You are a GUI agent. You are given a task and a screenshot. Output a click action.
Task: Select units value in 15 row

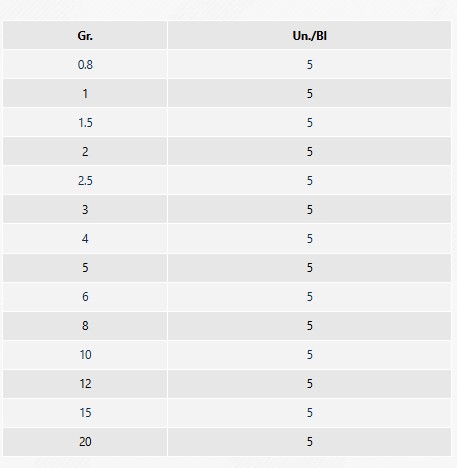pos(309,412)
